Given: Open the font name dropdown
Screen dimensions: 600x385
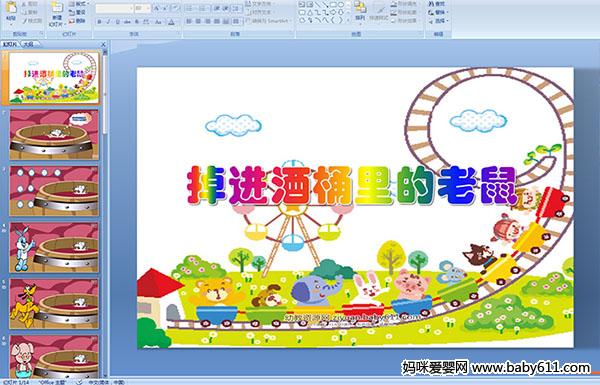Looking at the screenshot, I should 131,8.
